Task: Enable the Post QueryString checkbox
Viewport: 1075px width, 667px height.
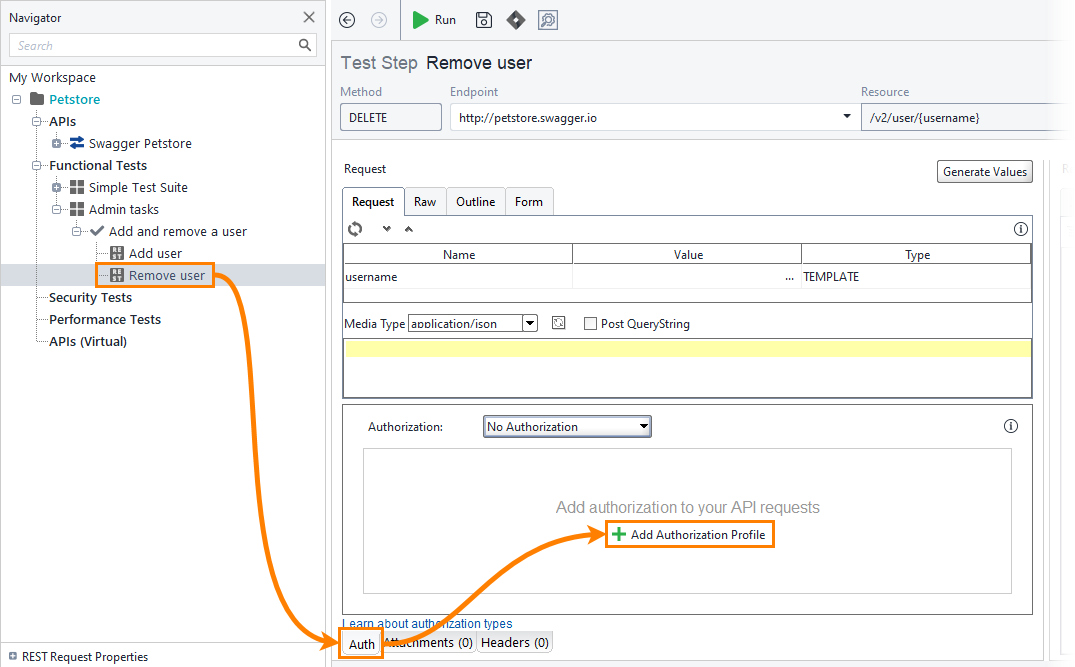Action: tap(590, 323)
